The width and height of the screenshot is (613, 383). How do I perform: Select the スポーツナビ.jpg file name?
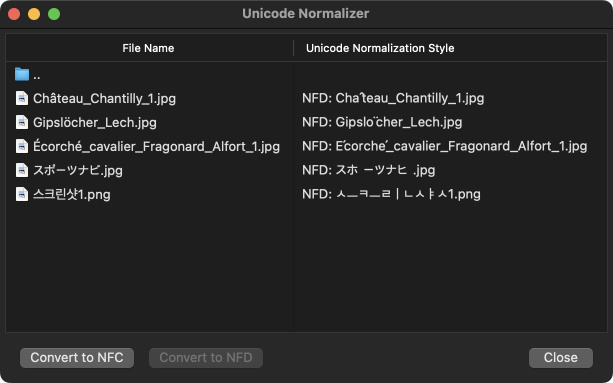(x=78, y=170)
